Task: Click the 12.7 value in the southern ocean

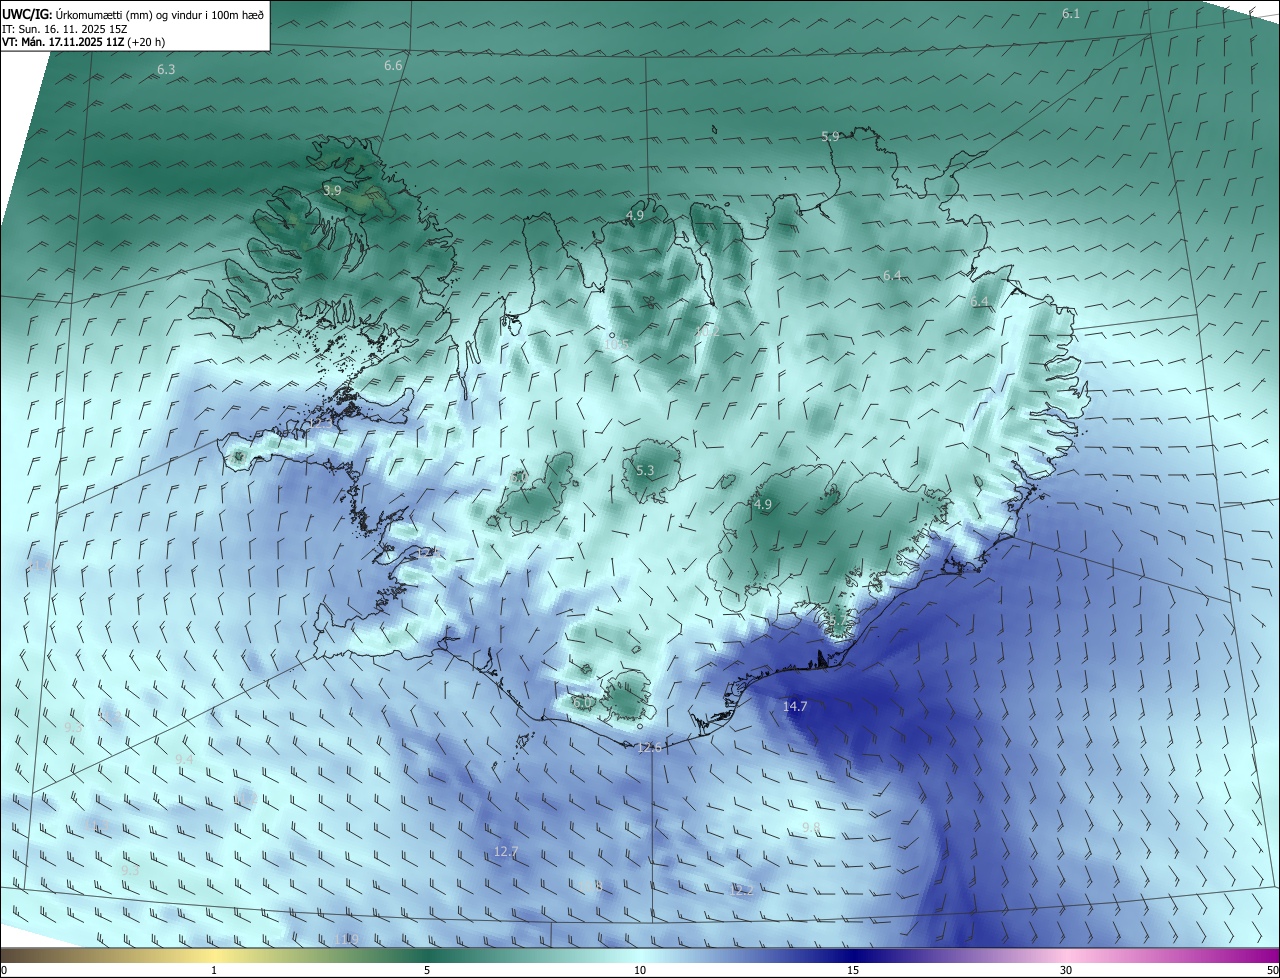Action: pos(506,852)
